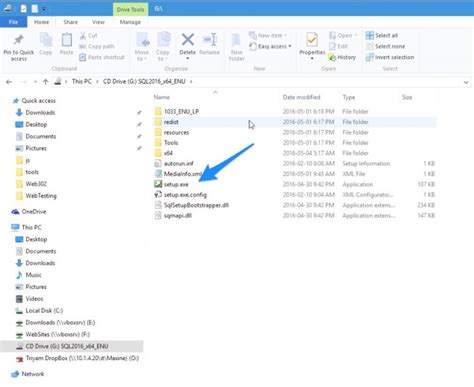Click the Up one level arrow
474x387 pixels.
pyautogui.click(x=46, y=82)
